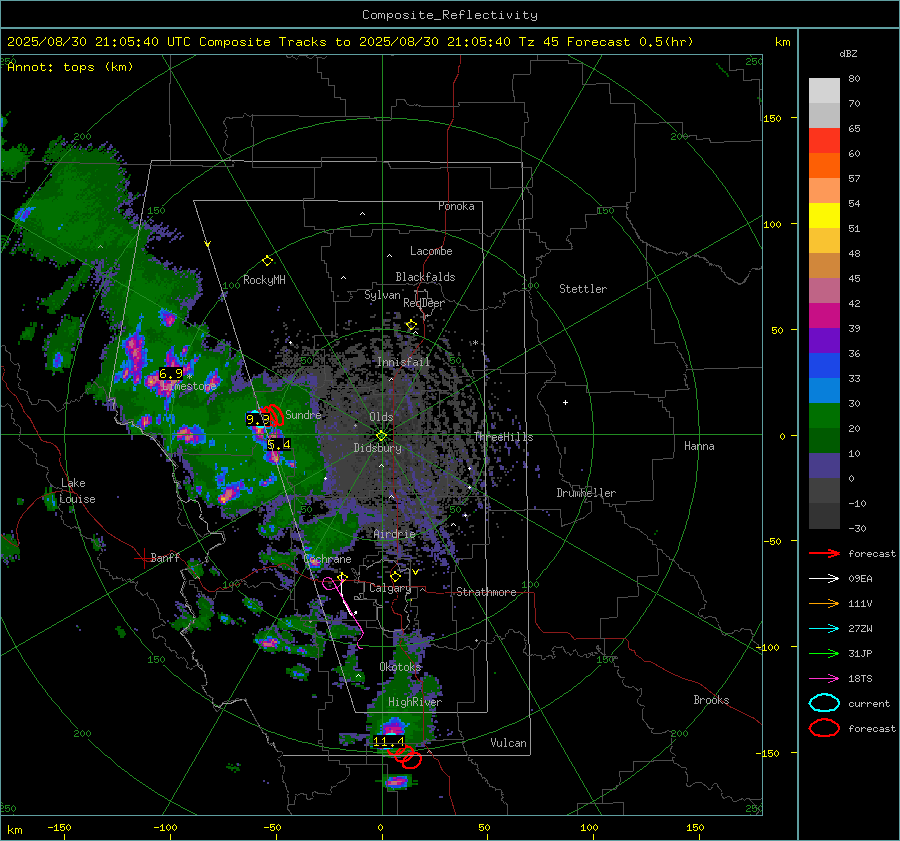
Task: Click the Limestone label
Action: click(x=189, y=386)
